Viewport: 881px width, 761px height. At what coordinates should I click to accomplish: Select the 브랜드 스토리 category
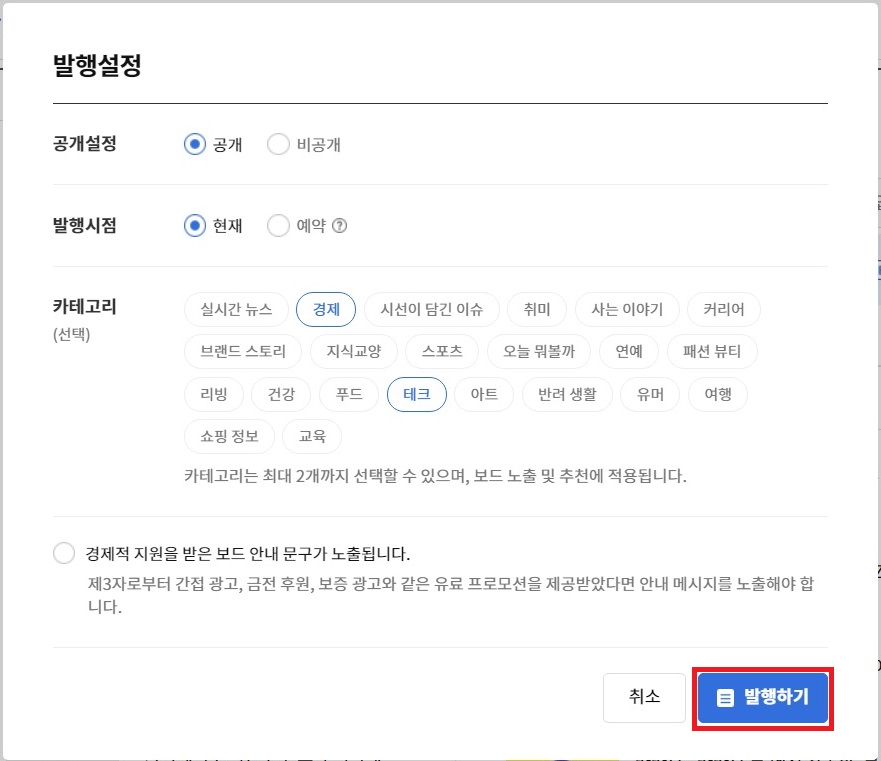[243, 351]
